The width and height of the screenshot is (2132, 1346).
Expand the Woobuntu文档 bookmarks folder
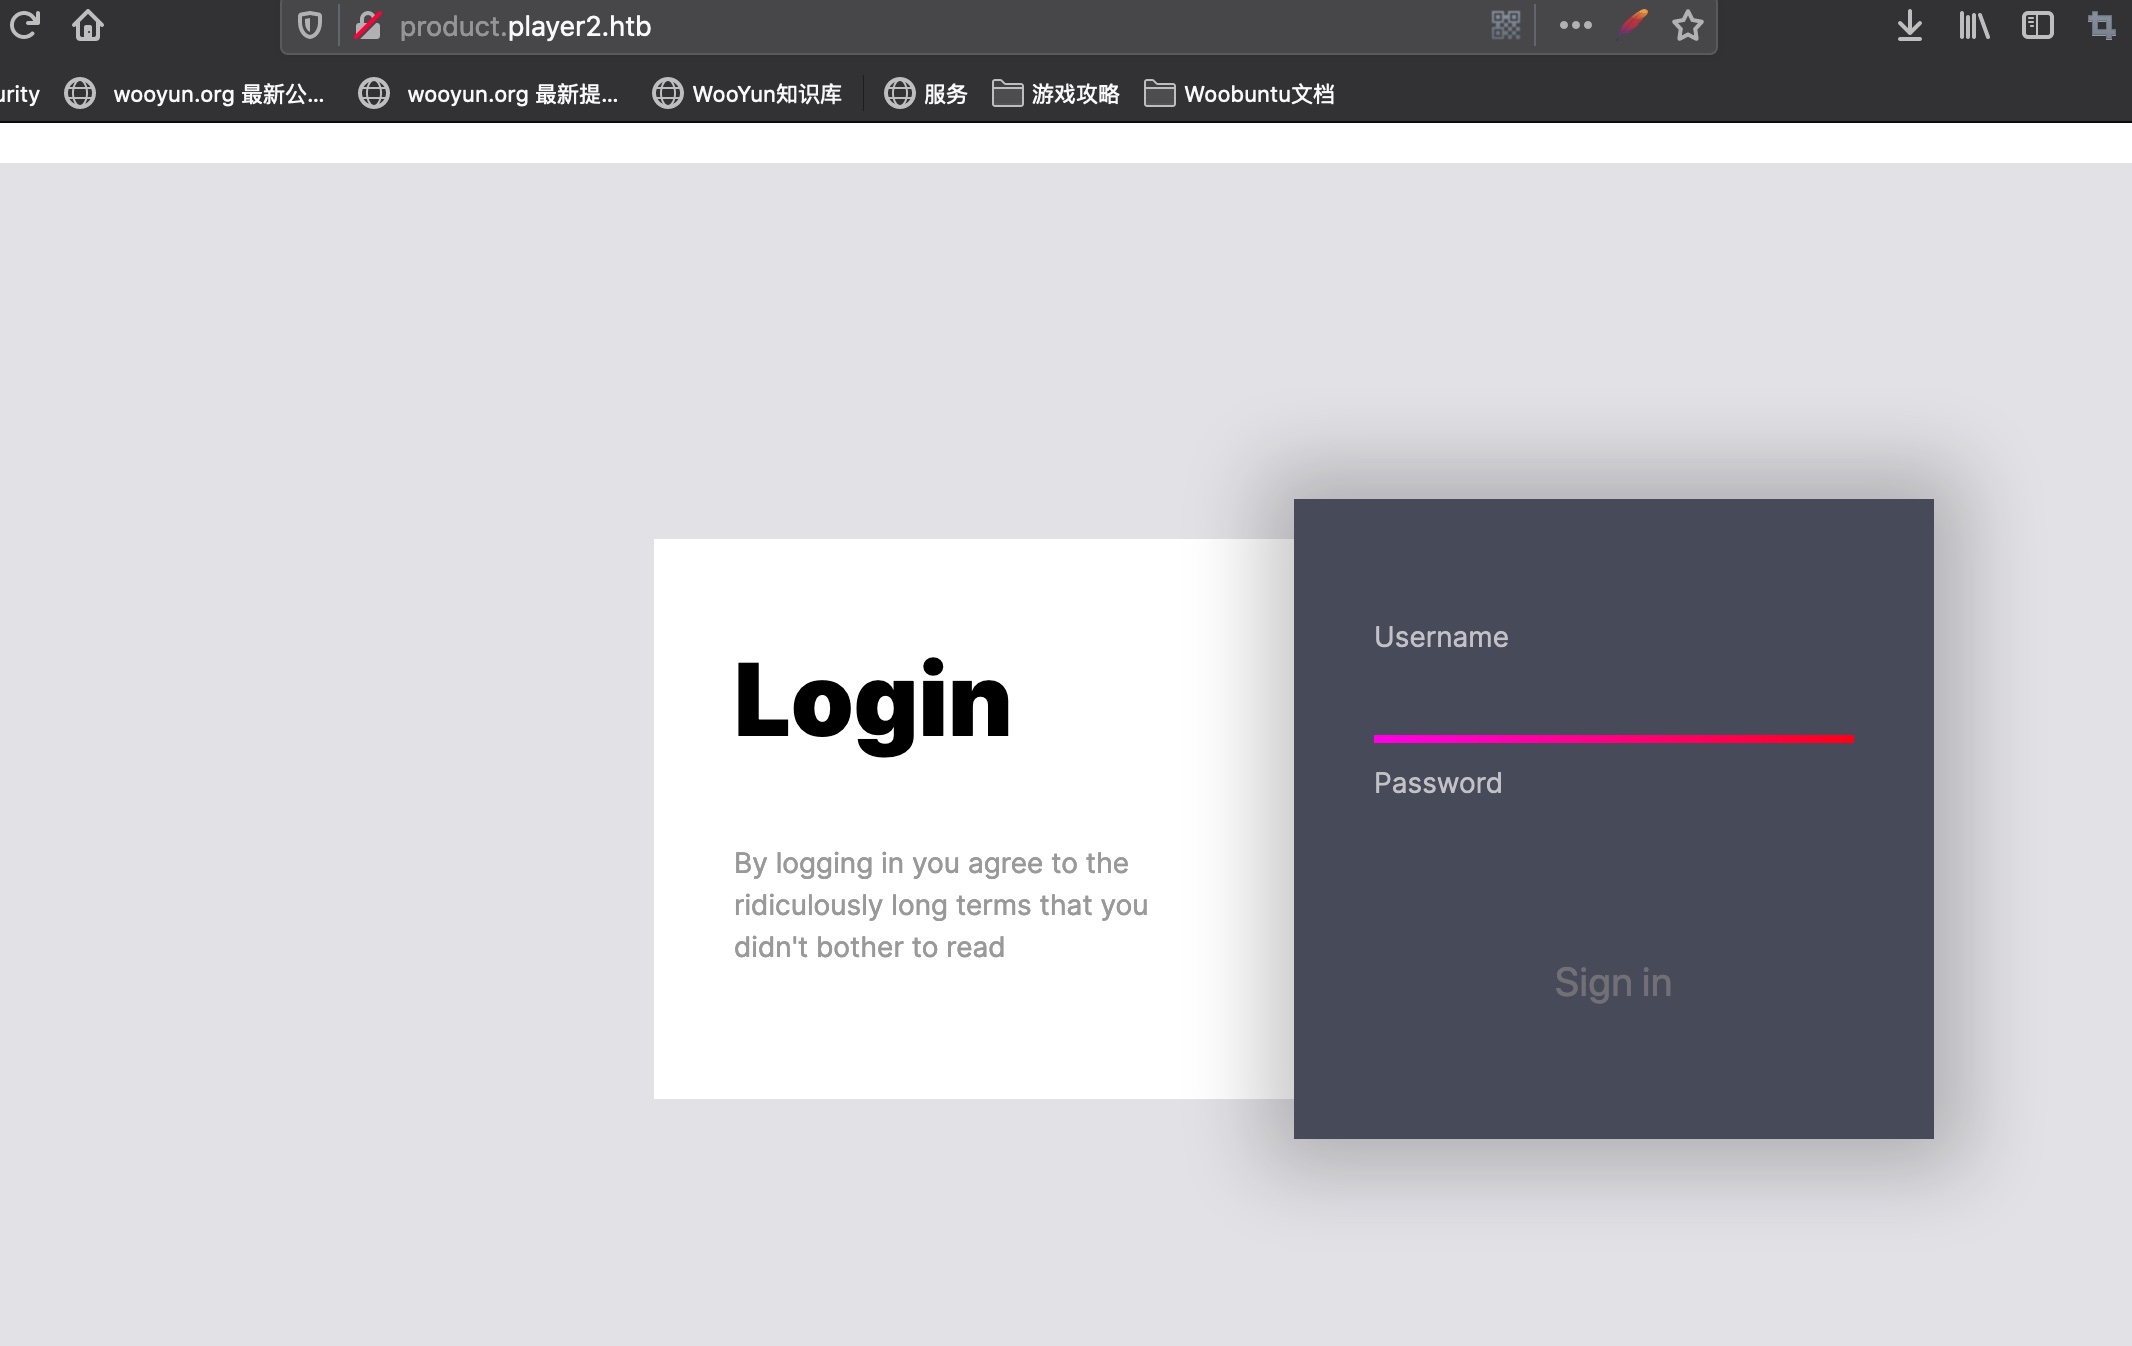tap(1239, 94)
